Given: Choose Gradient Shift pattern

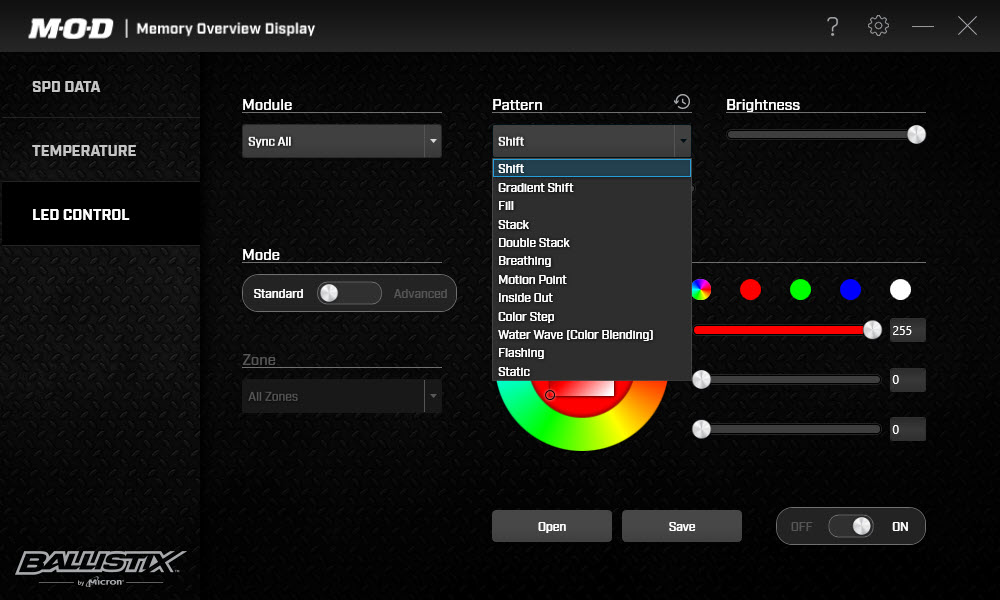Looking at the screenshot, I should click(x=592, y=187).
